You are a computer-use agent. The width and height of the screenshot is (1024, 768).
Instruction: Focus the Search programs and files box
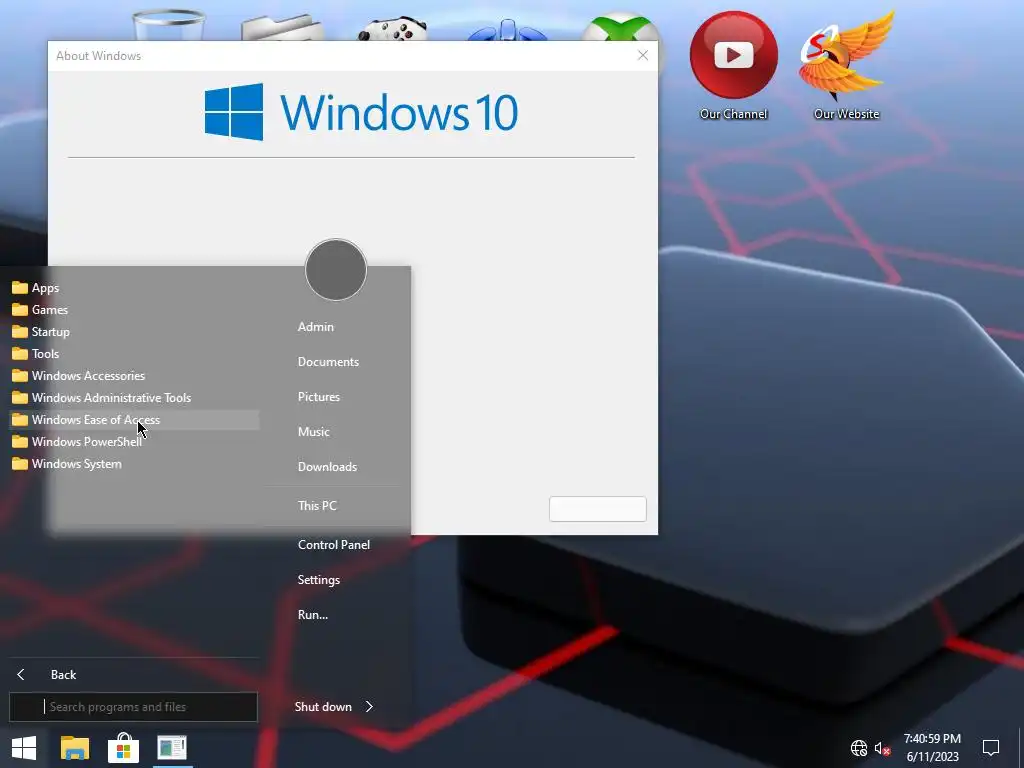click(x=133, y=707)
